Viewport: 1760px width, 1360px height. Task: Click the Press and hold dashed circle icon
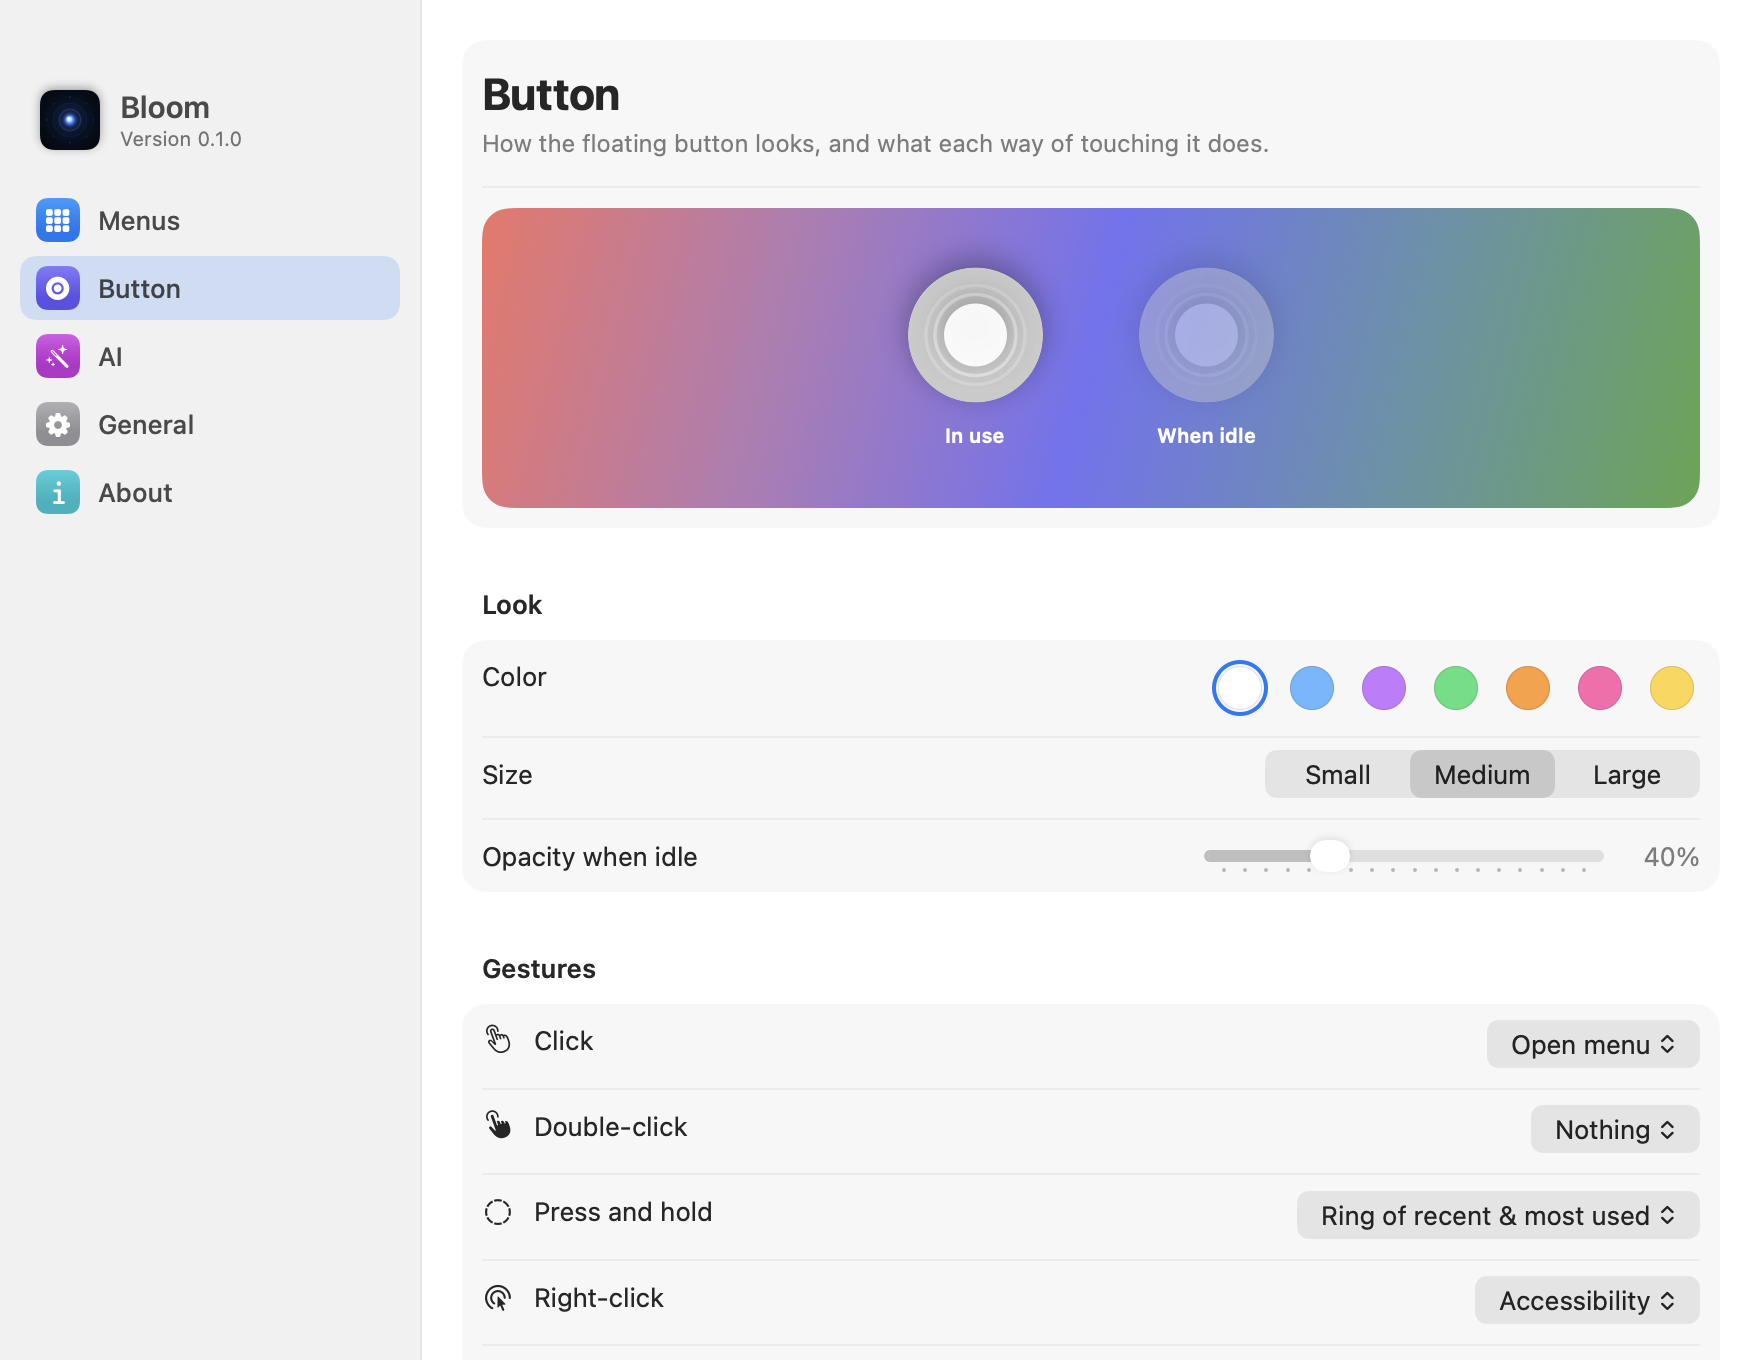coord(498,1212)
